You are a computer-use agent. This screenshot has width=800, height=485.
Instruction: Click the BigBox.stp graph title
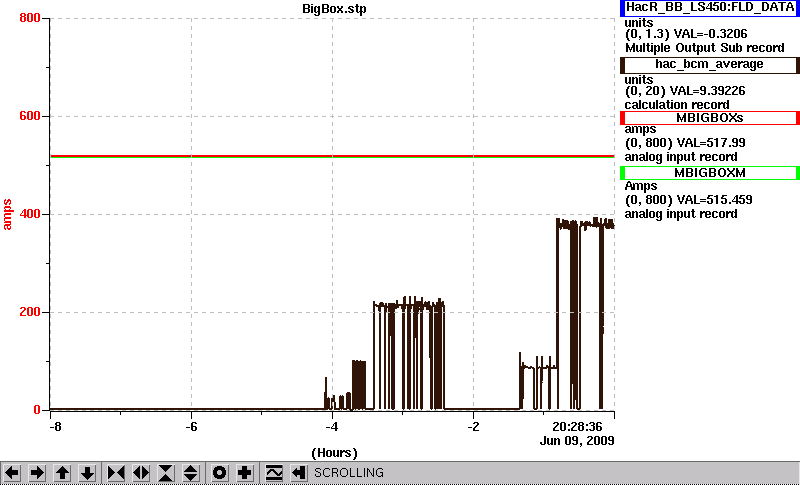click(x=334, y=9)
